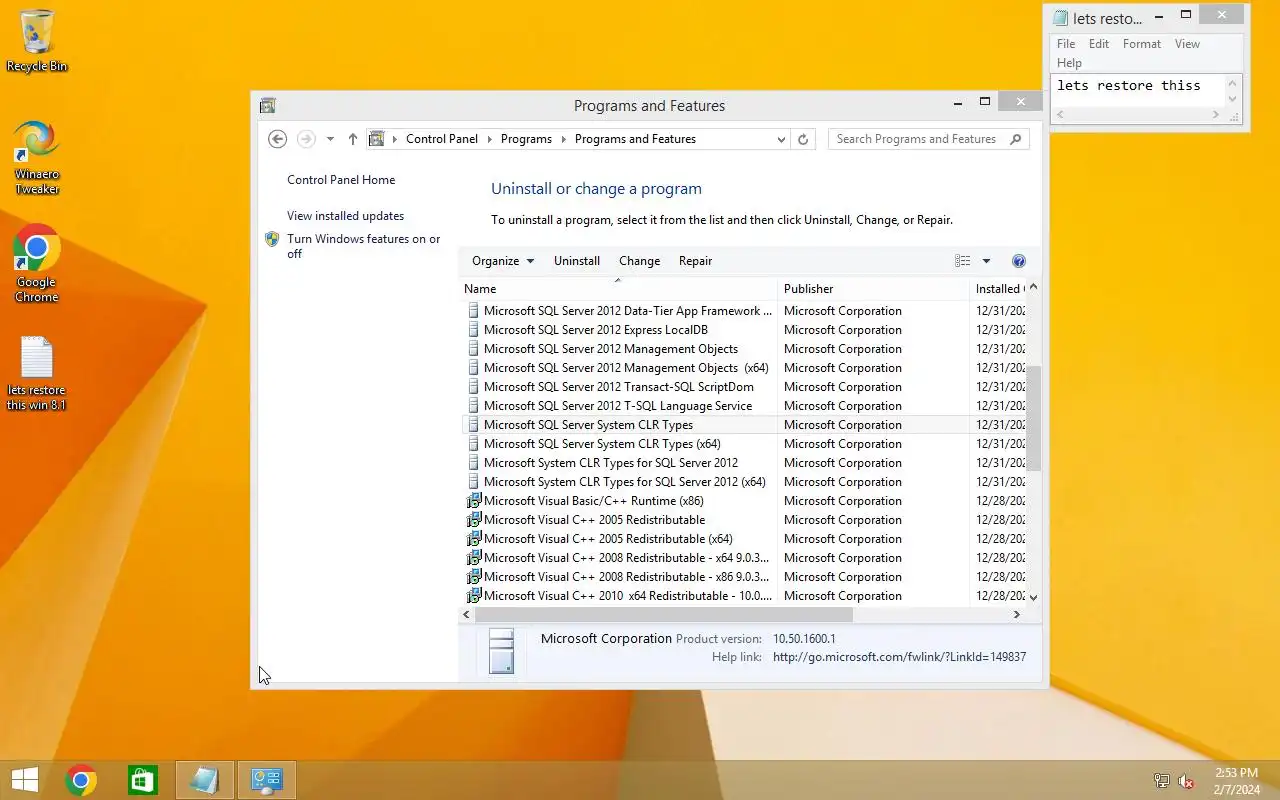Open the Help question mark button
The width and height of the screenshot is (1280, 800).
tap(1019, 261)
